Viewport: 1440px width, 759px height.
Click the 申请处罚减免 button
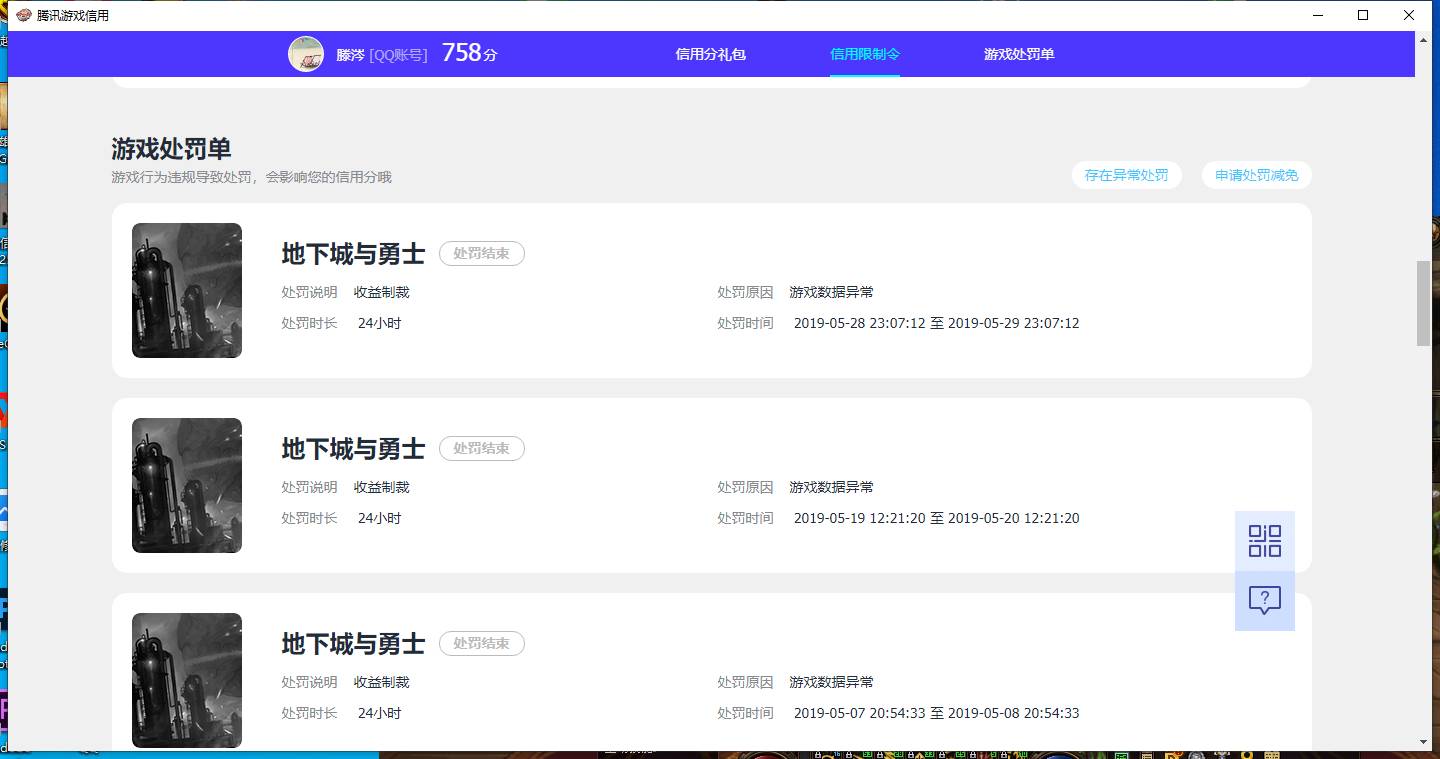coord(1256,174)
